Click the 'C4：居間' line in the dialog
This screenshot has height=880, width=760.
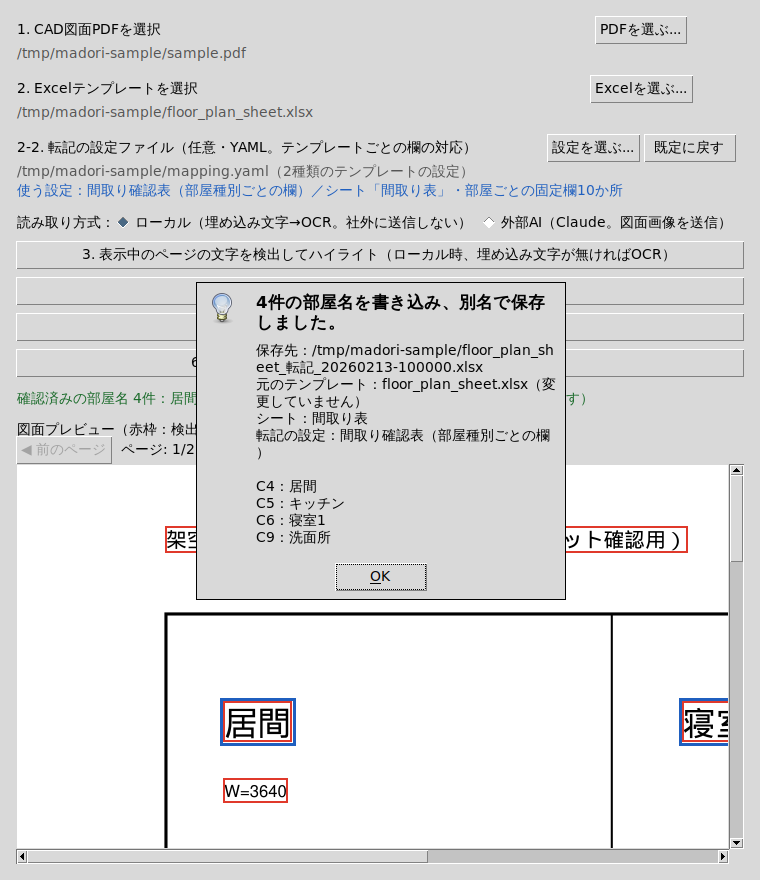point(286,486)
